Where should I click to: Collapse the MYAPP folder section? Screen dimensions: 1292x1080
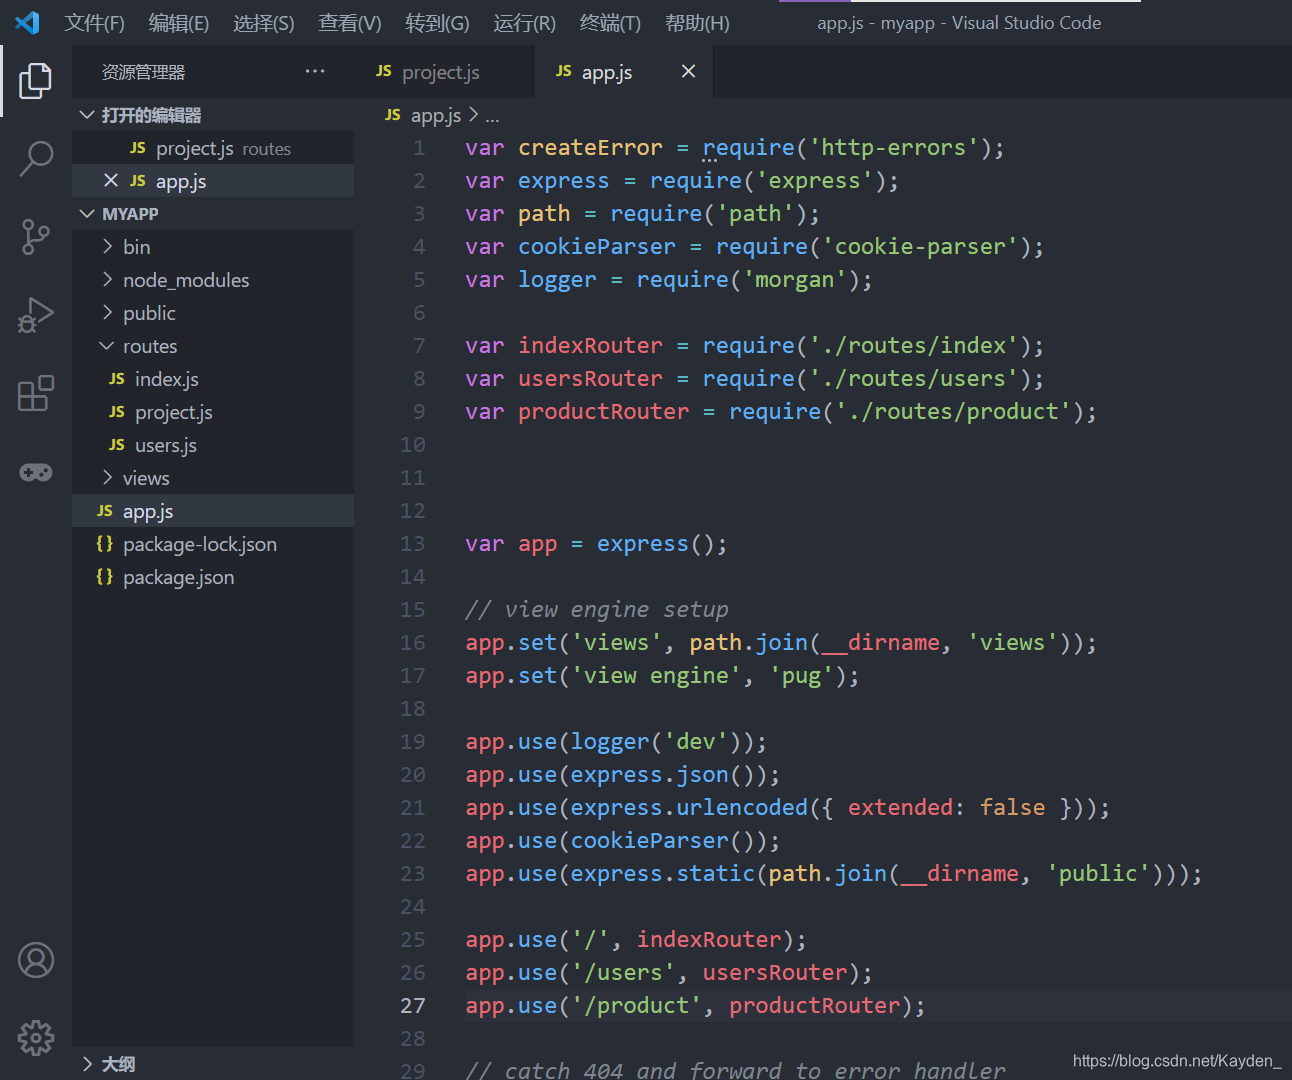click(87, 213)
